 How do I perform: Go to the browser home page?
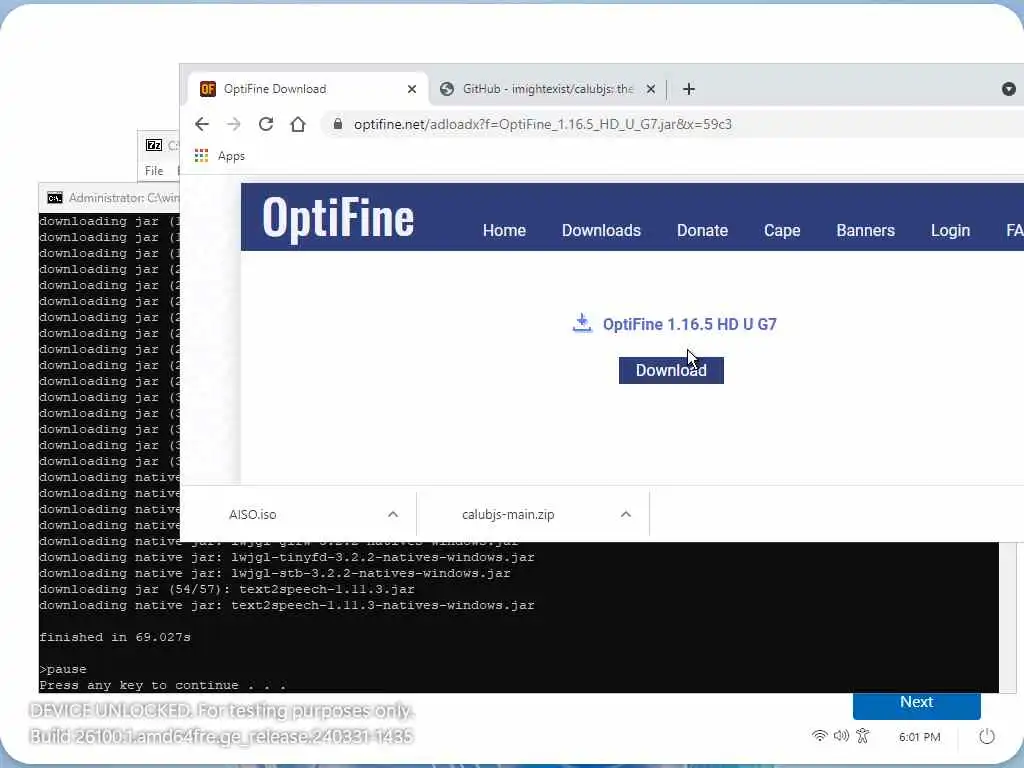pyautogui.click(x=298, y=124)
